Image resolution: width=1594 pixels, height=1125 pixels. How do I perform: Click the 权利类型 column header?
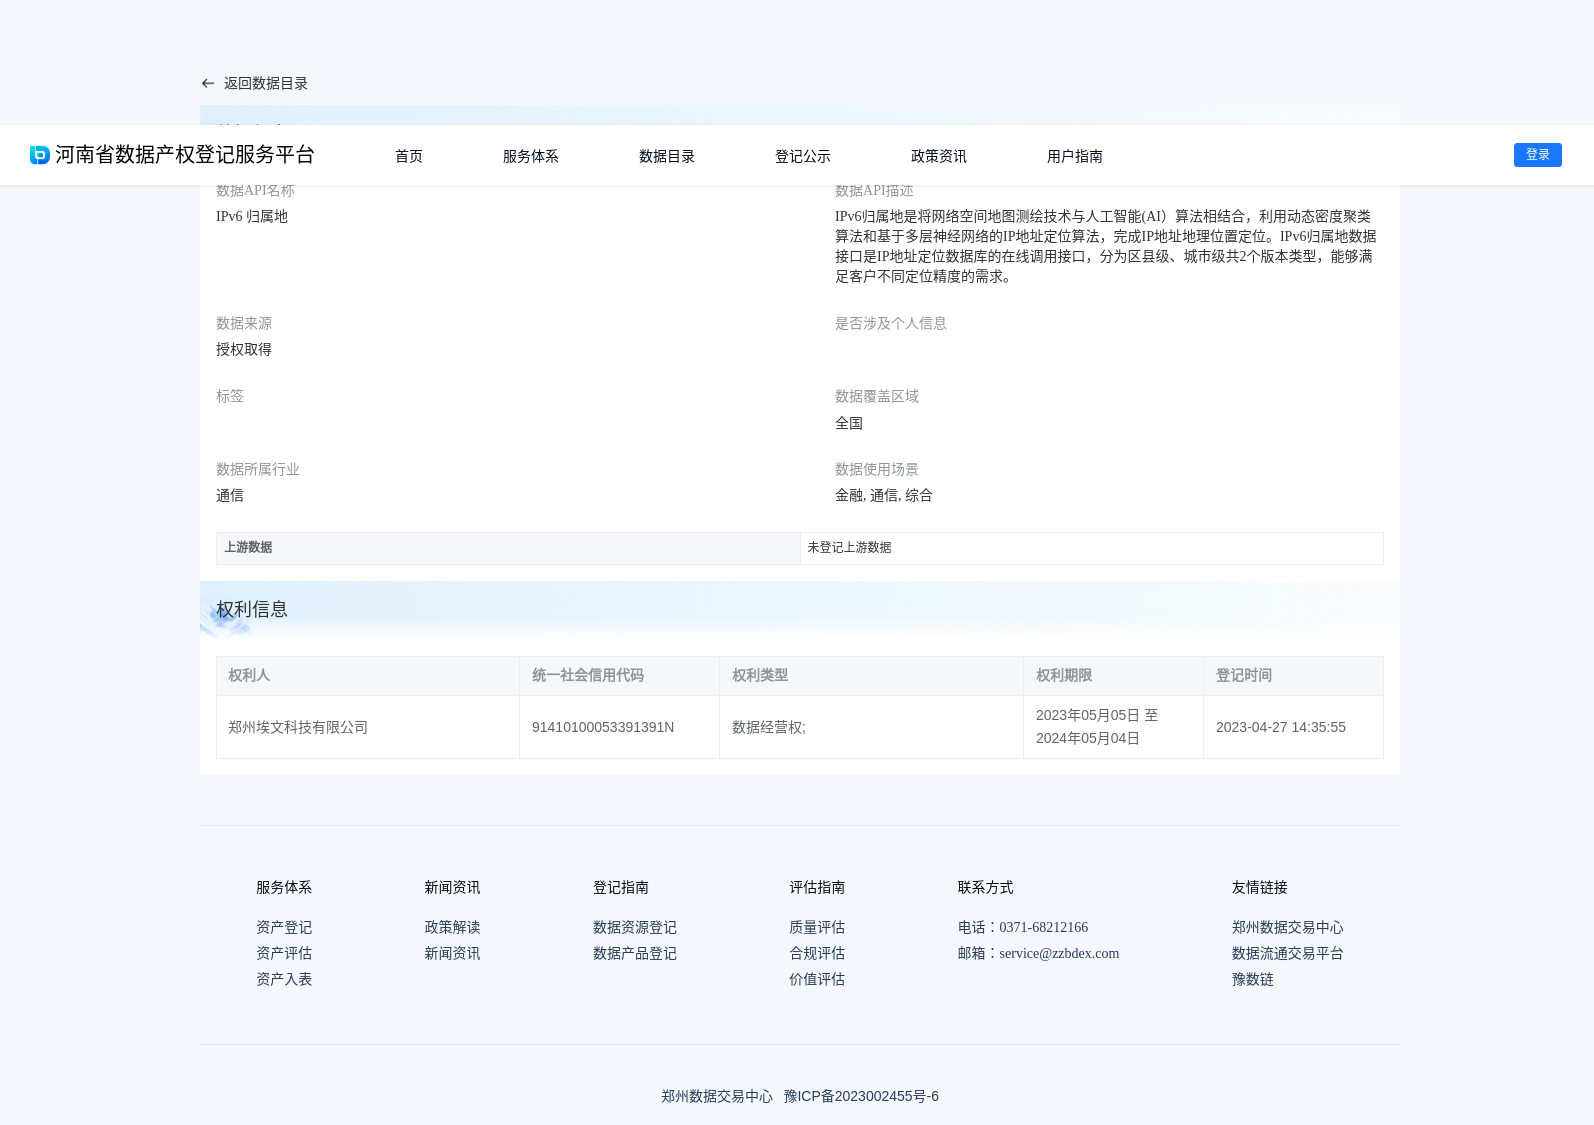(871, 676)
